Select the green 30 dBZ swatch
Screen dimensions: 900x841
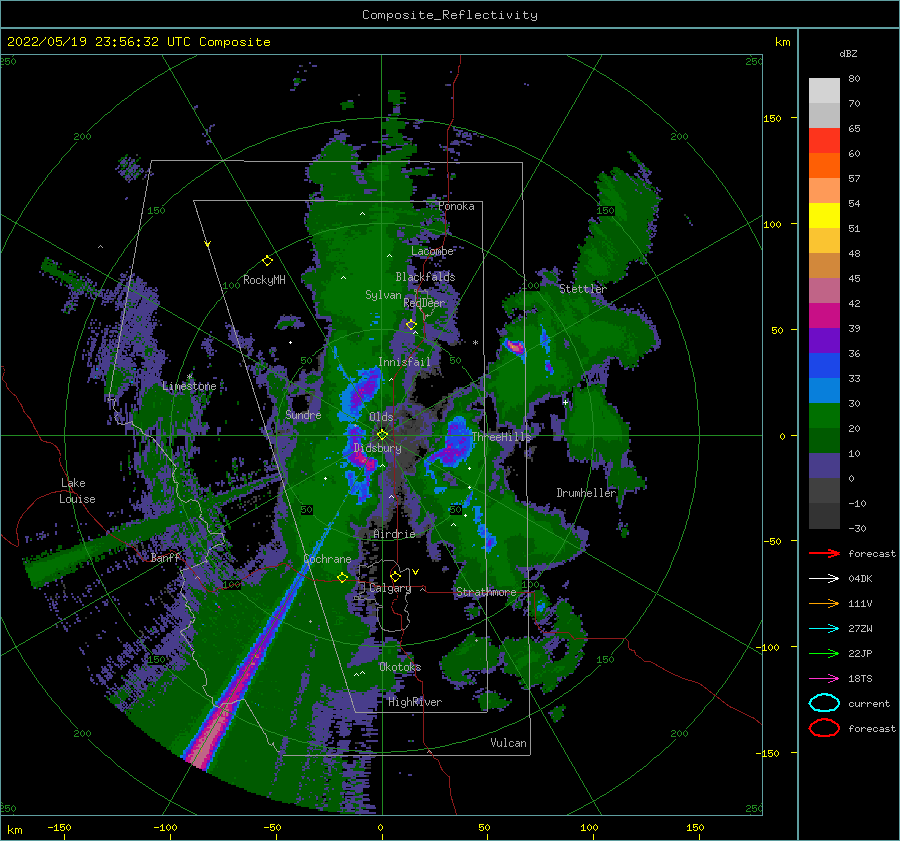tap(824, 416)
